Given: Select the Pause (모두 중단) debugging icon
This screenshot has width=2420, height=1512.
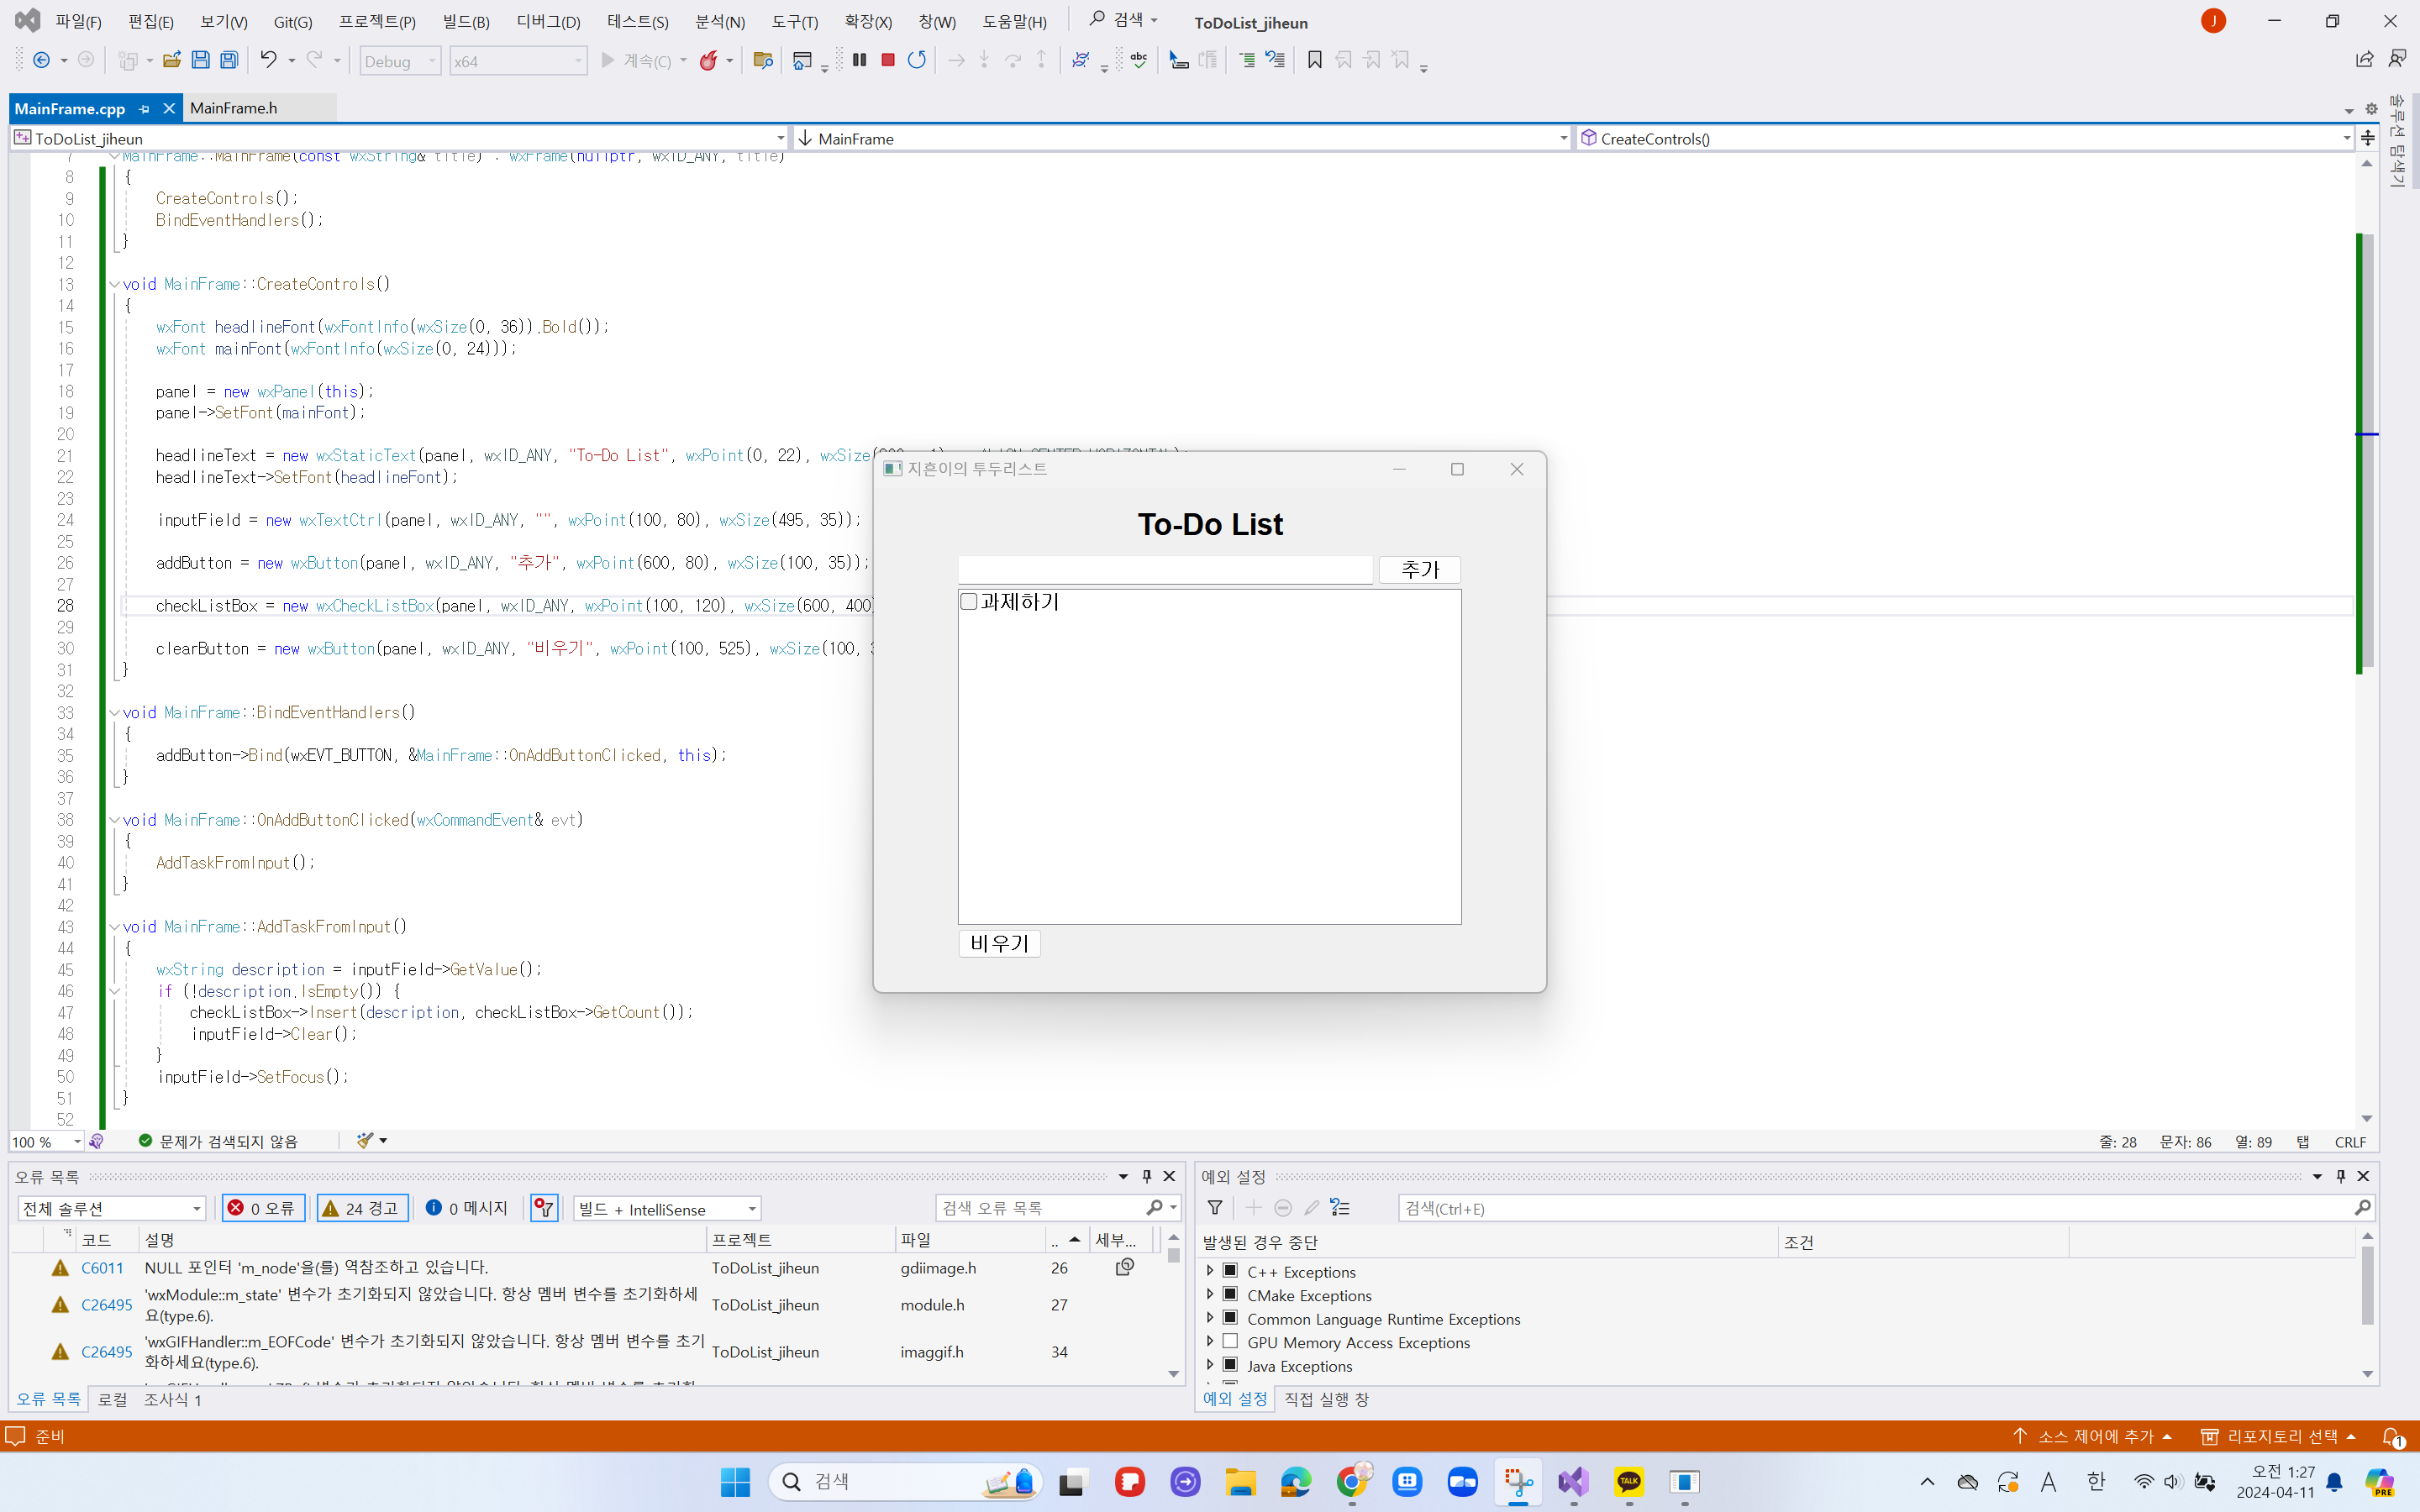Looking at the screenshot, I should pyautogui.click(x=858, y=60).
